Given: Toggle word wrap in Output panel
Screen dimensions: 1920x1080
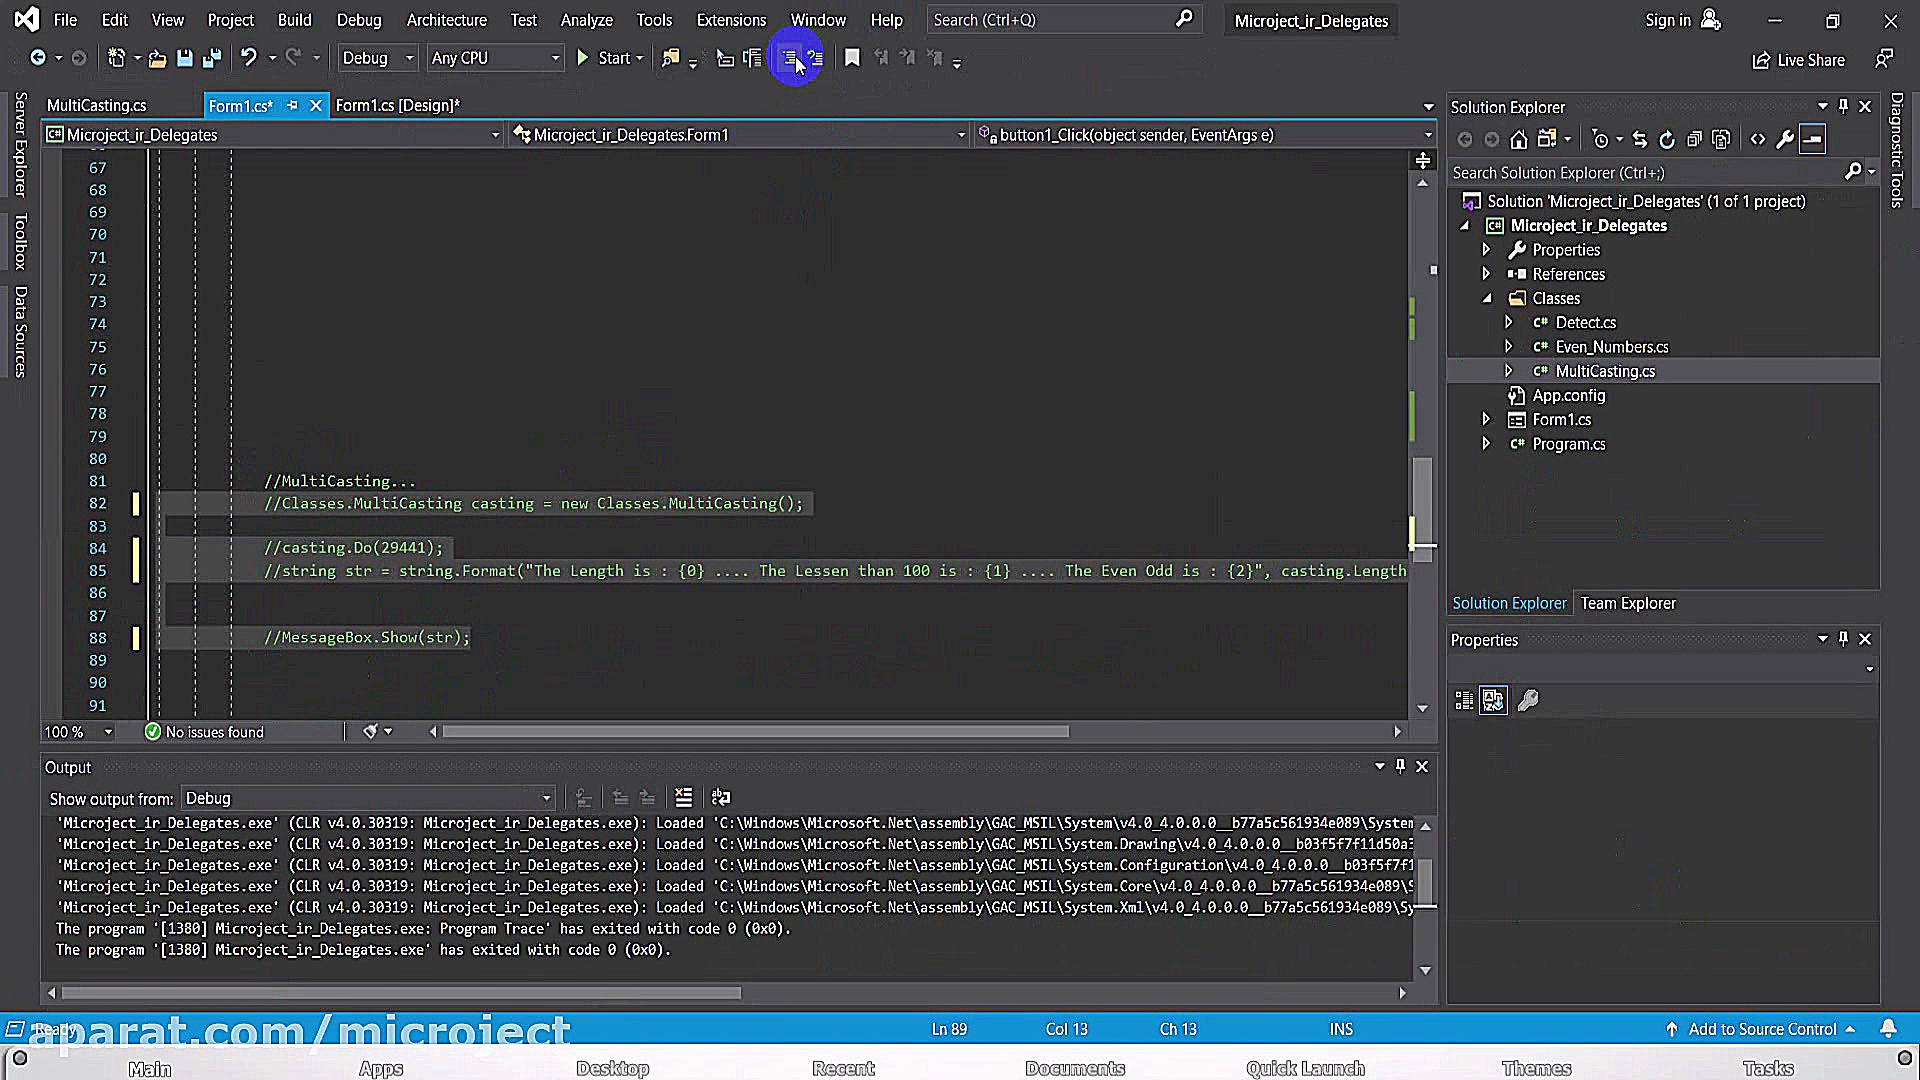Looking at the screenshot, I should pyautogui.click(x=720, y=797).
